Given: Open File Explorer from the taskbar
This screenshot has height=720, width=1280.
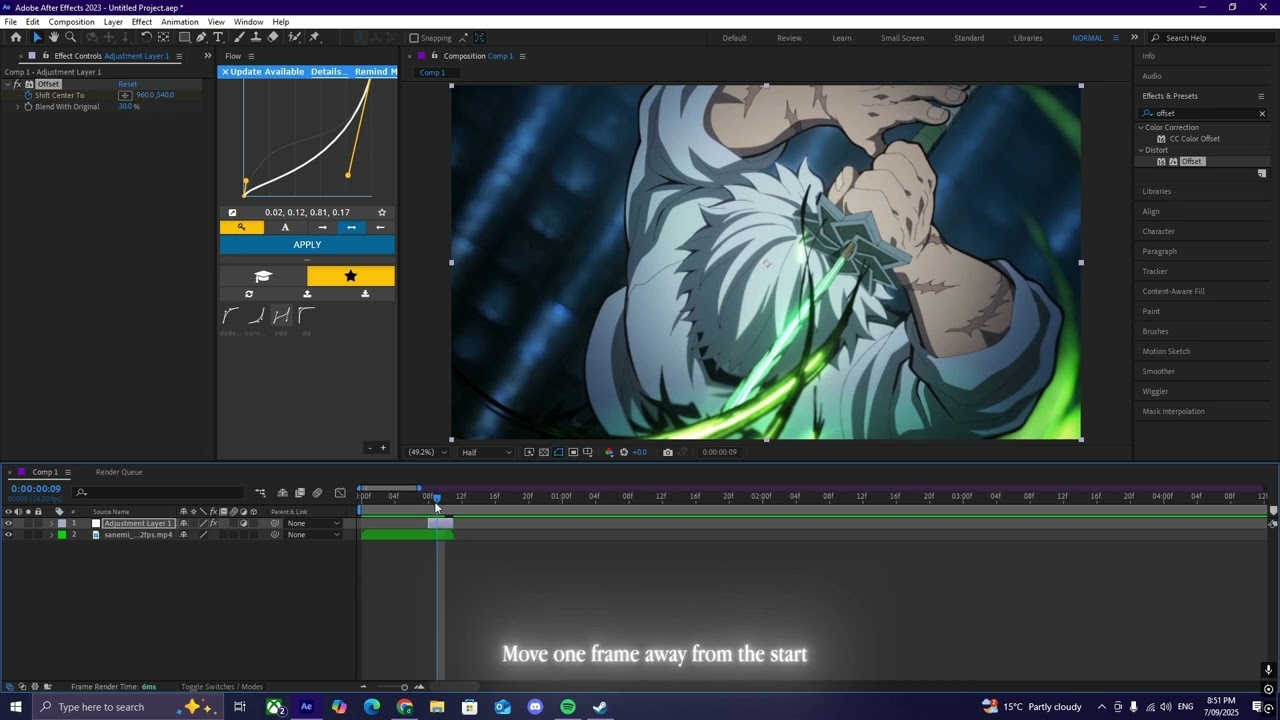Looking at the screenshot, I should point(437,707).
